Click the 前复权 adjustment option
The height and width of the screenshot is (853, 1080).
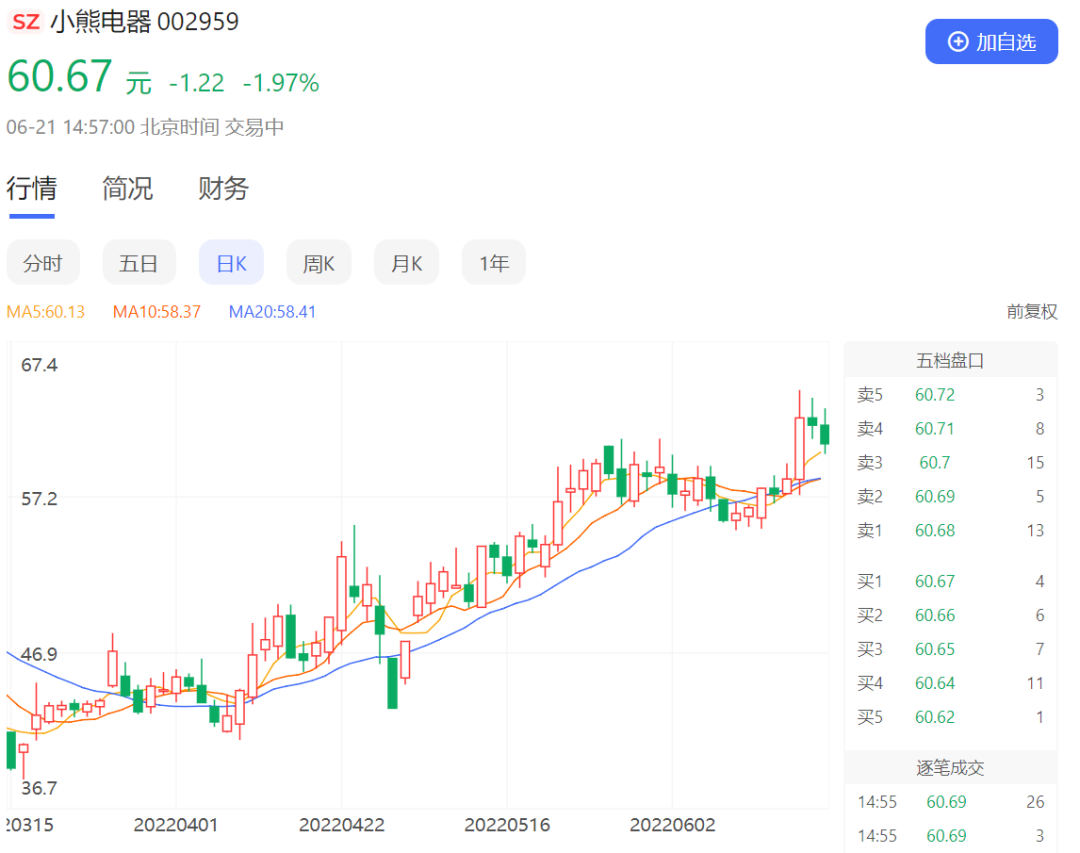point(1031,311)
